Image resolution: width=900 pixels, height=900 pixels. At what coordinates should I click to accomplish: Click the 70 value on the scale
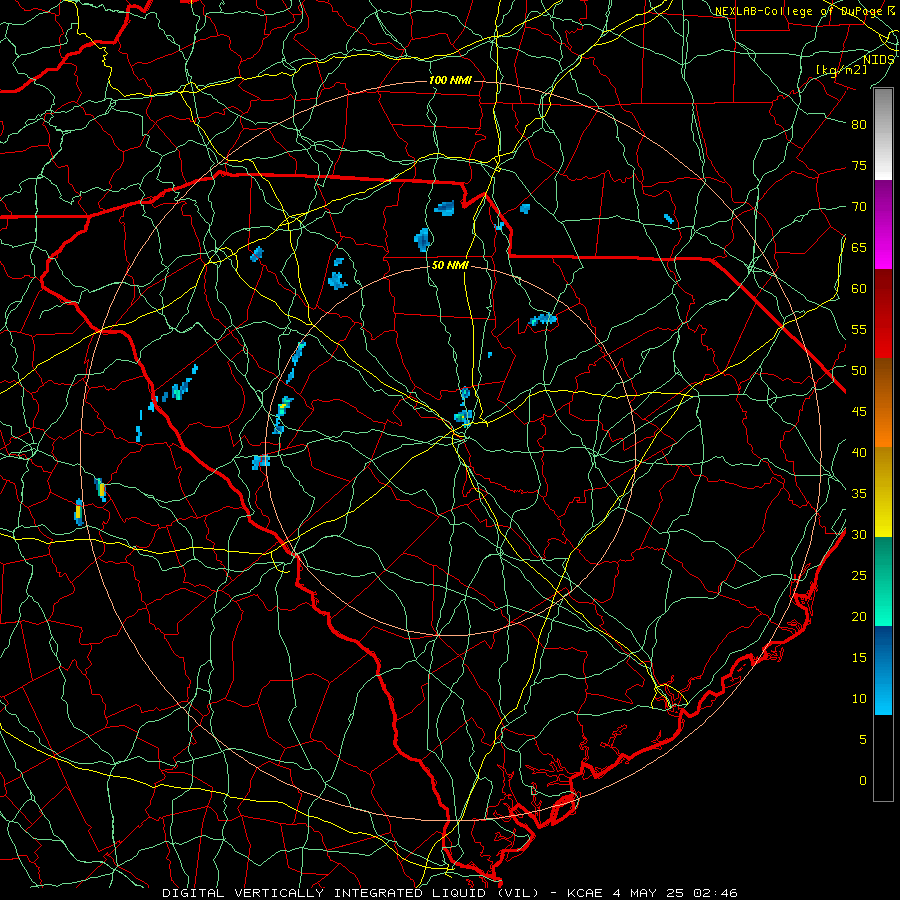click(859, 207)
